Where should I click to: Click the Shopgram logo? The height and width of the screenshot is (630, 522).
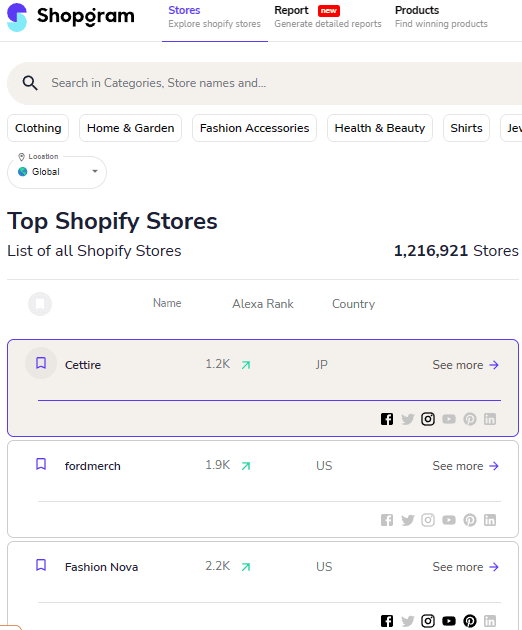[x=71, y=17]
